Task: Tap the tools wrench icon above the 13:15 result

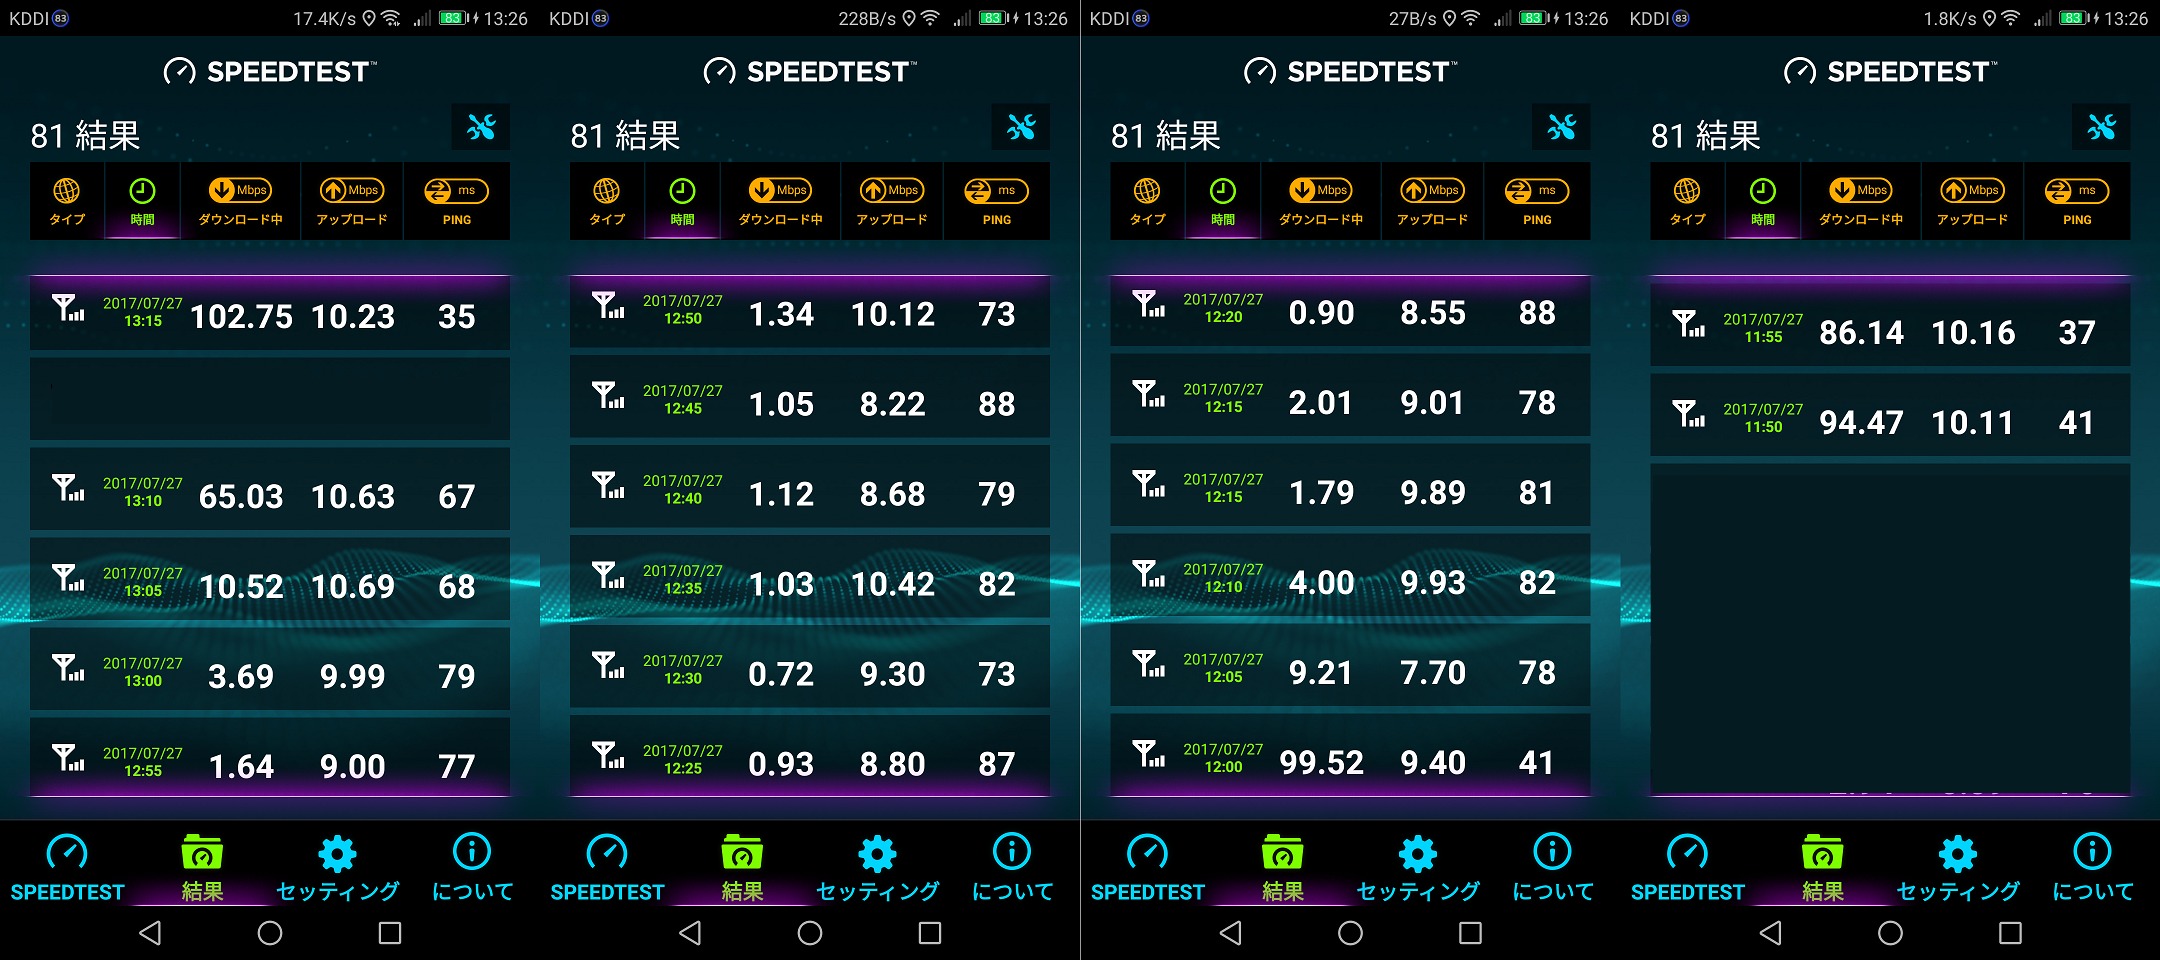Action: pos(481,127)
